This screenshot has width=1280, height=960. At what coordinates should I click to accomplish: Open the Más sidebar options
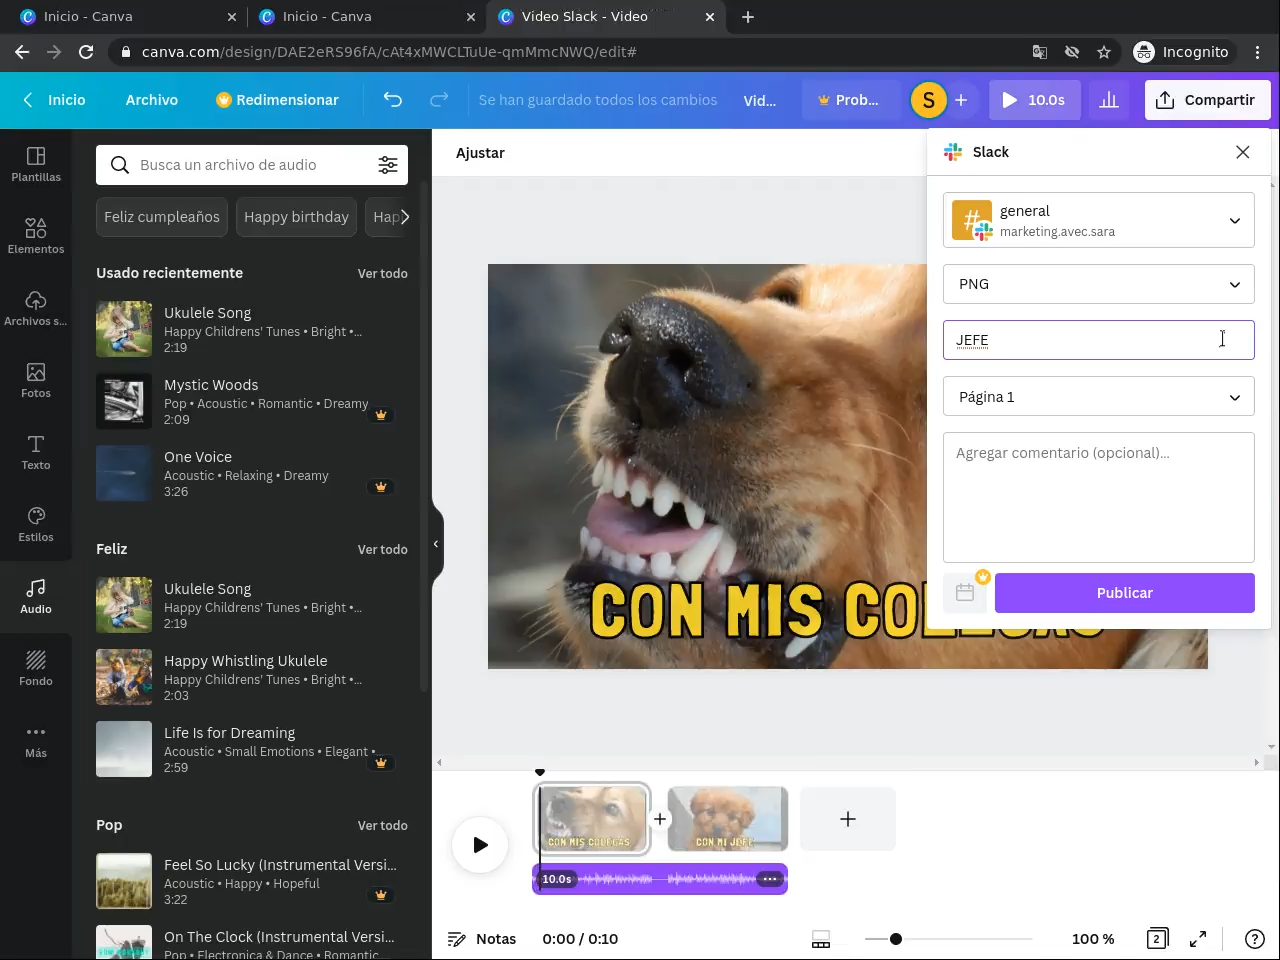(36, 740)
